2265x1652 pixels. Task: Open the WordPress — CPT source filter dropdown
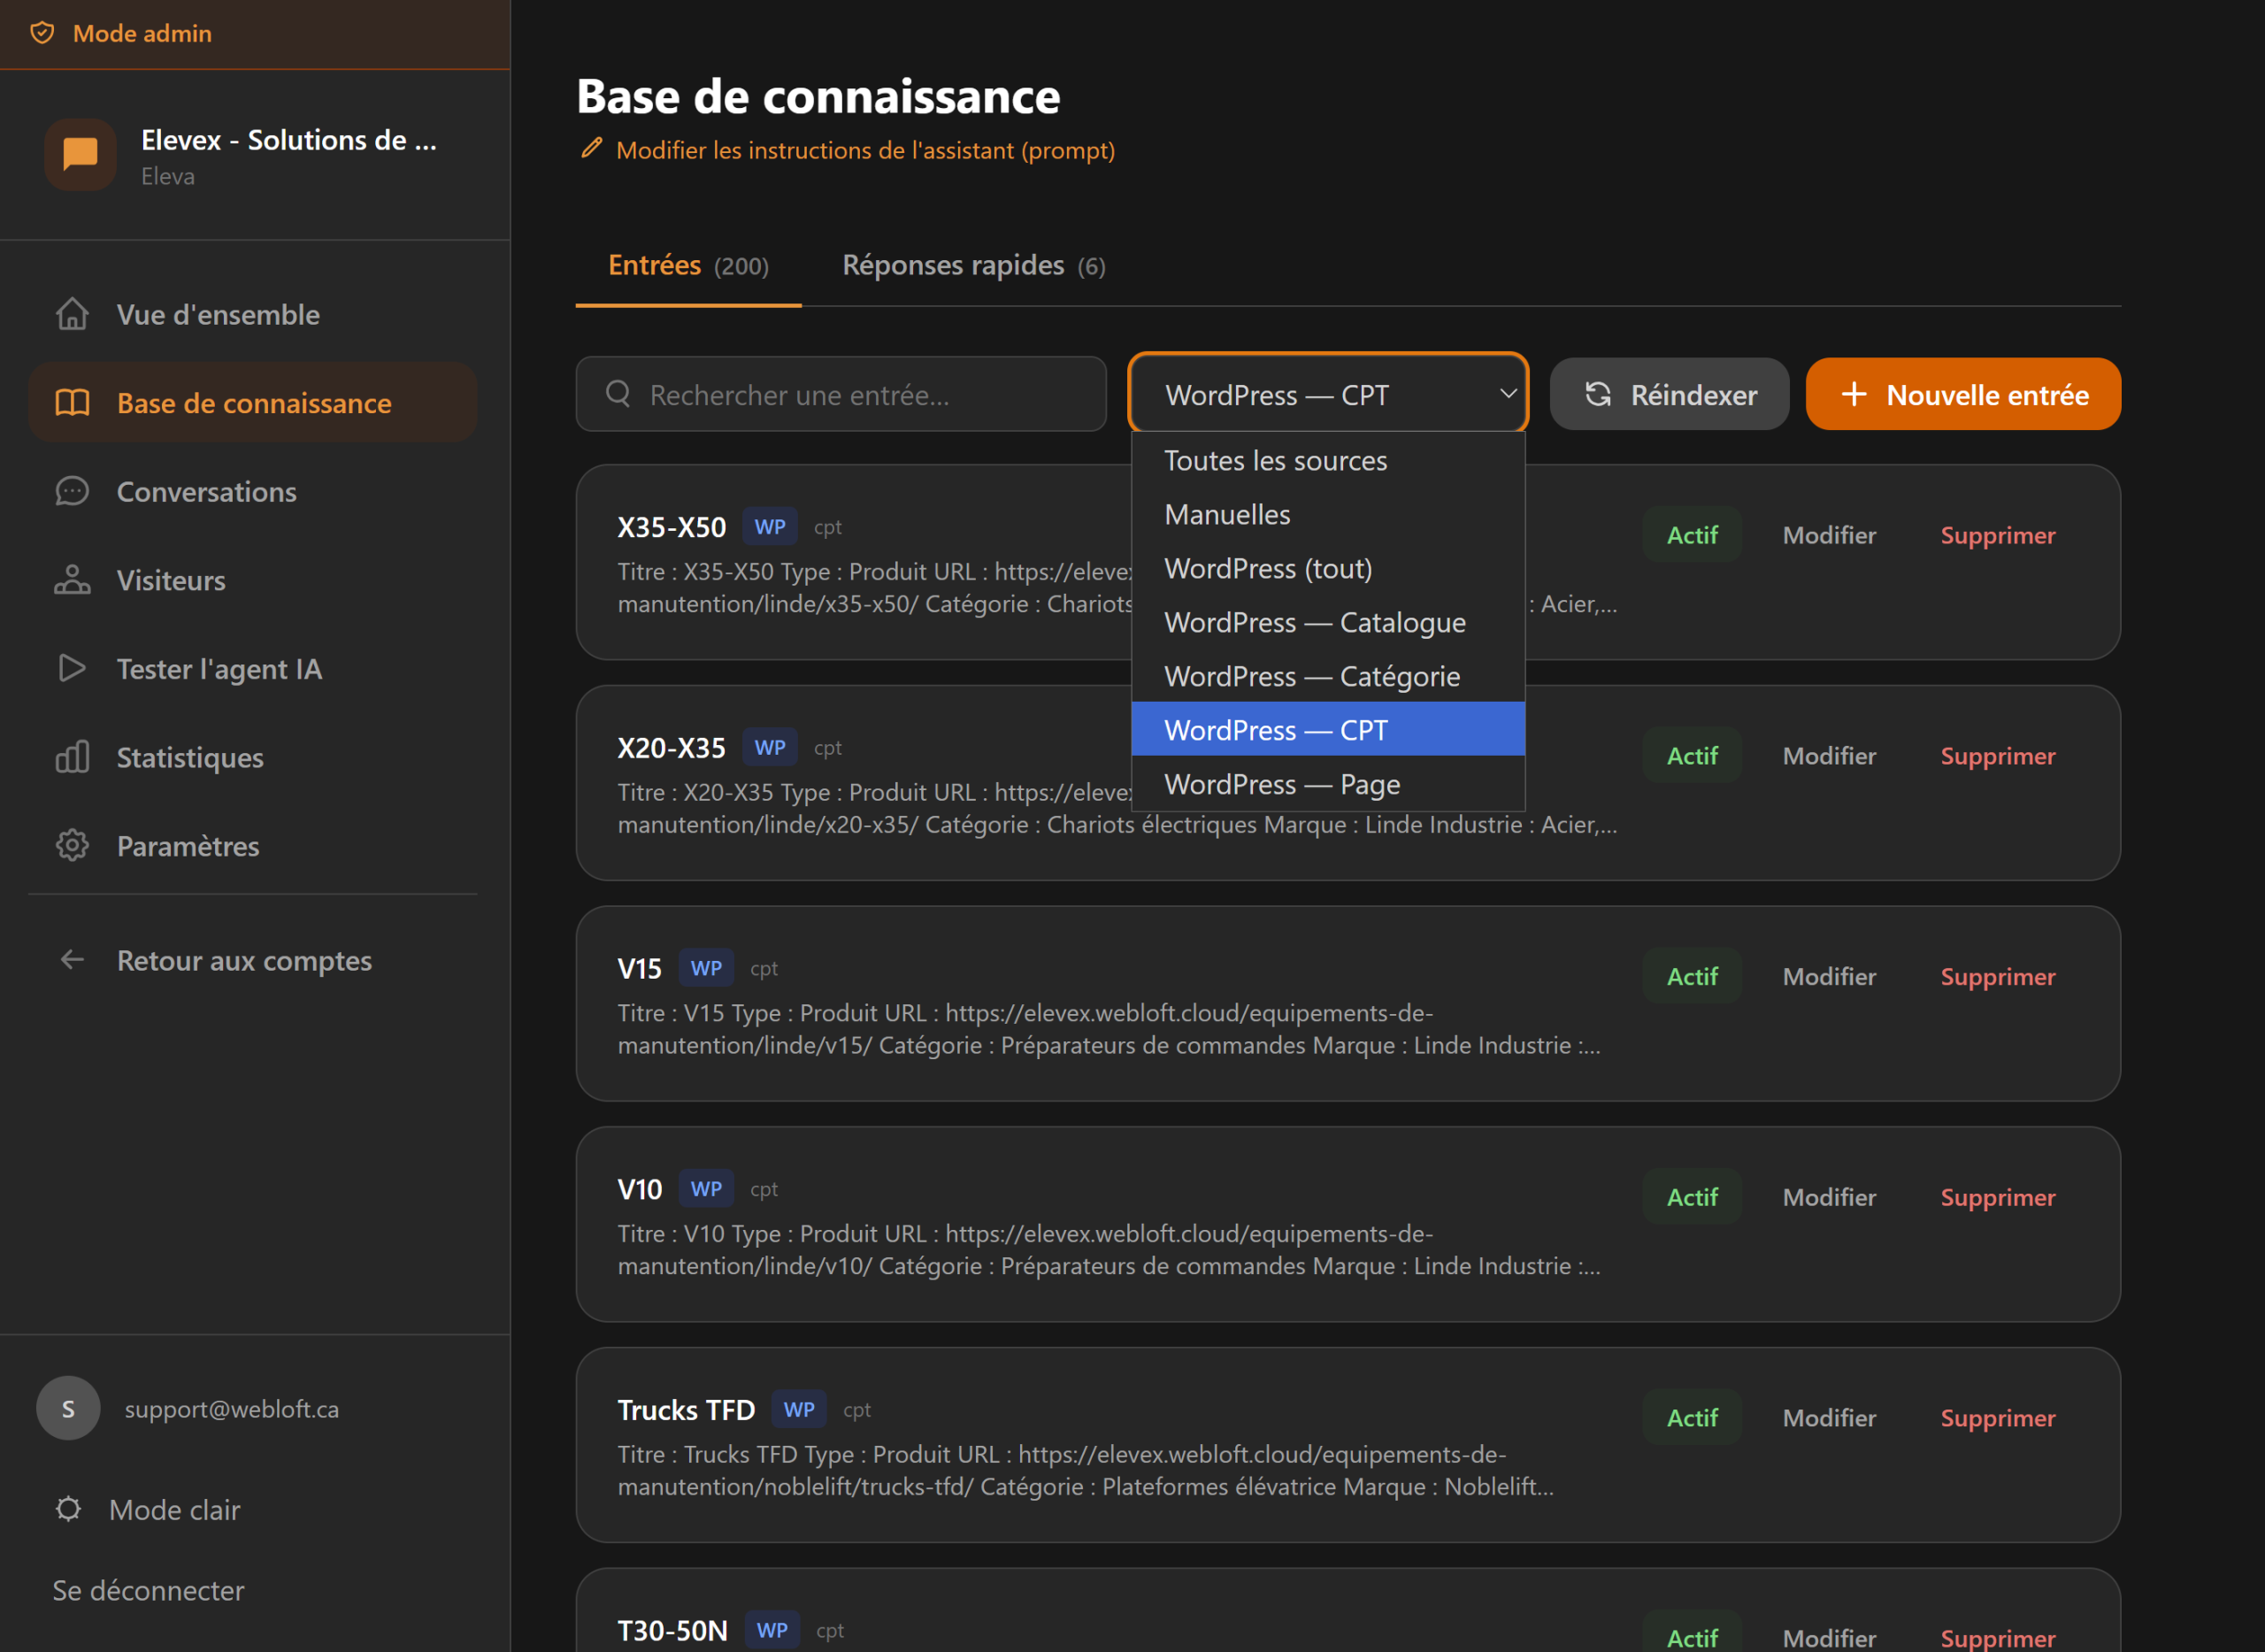pyautogui.click(x=1328, y=394)
